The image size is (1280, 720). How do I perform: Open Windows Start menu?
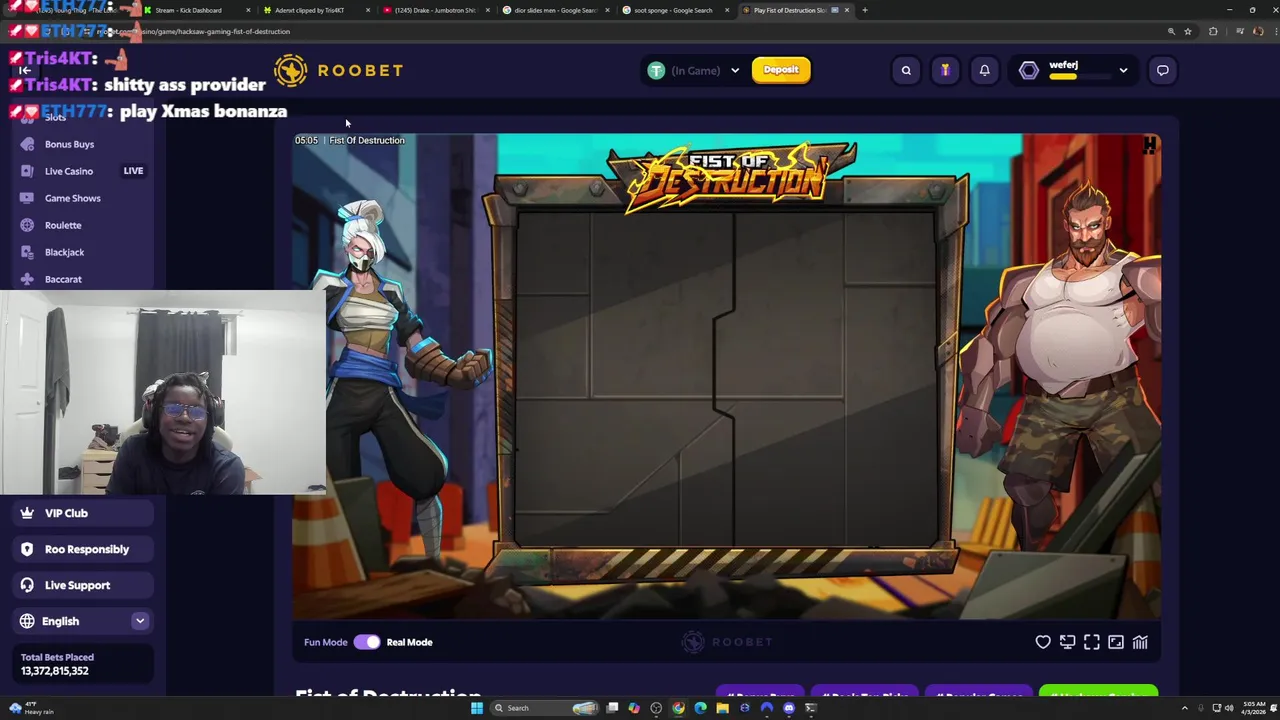(477, 708)
